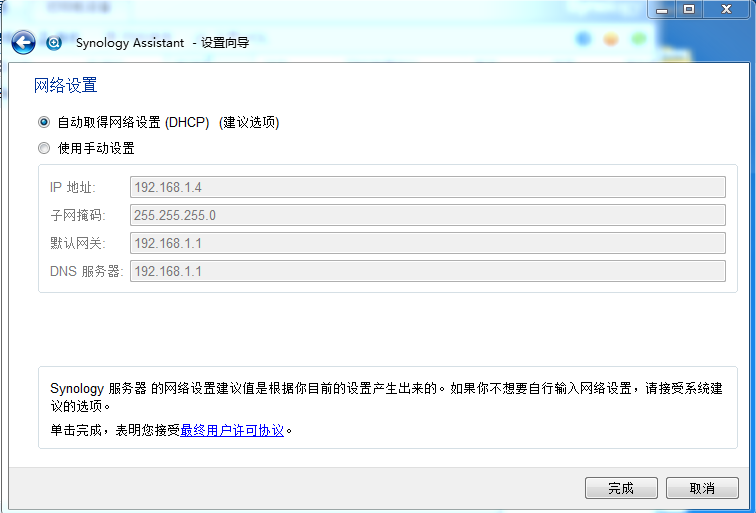Click the 默认网关 label

pos(78,243)
